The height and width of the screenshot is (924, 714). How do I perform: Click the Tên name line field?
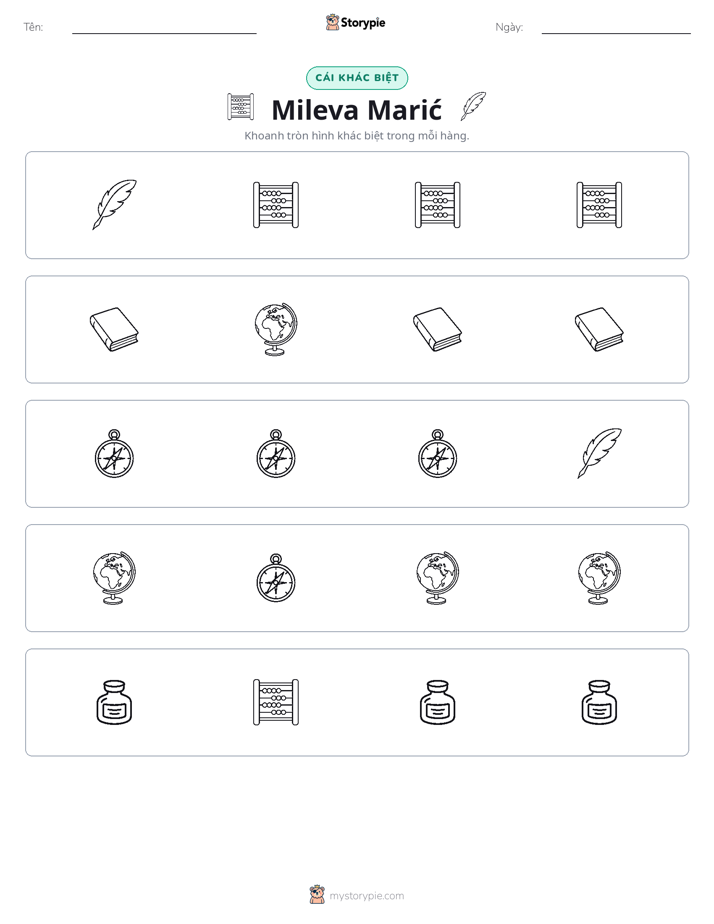click(164, 28)
